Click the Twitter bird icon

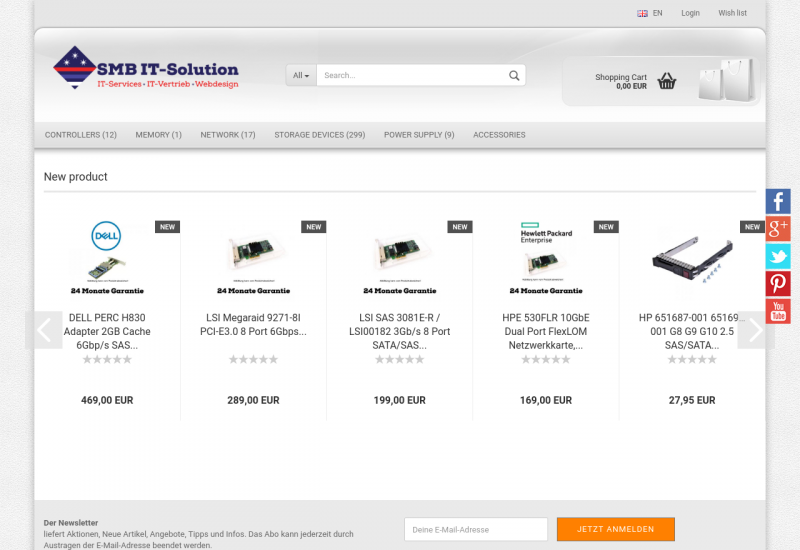coord(778,256)
